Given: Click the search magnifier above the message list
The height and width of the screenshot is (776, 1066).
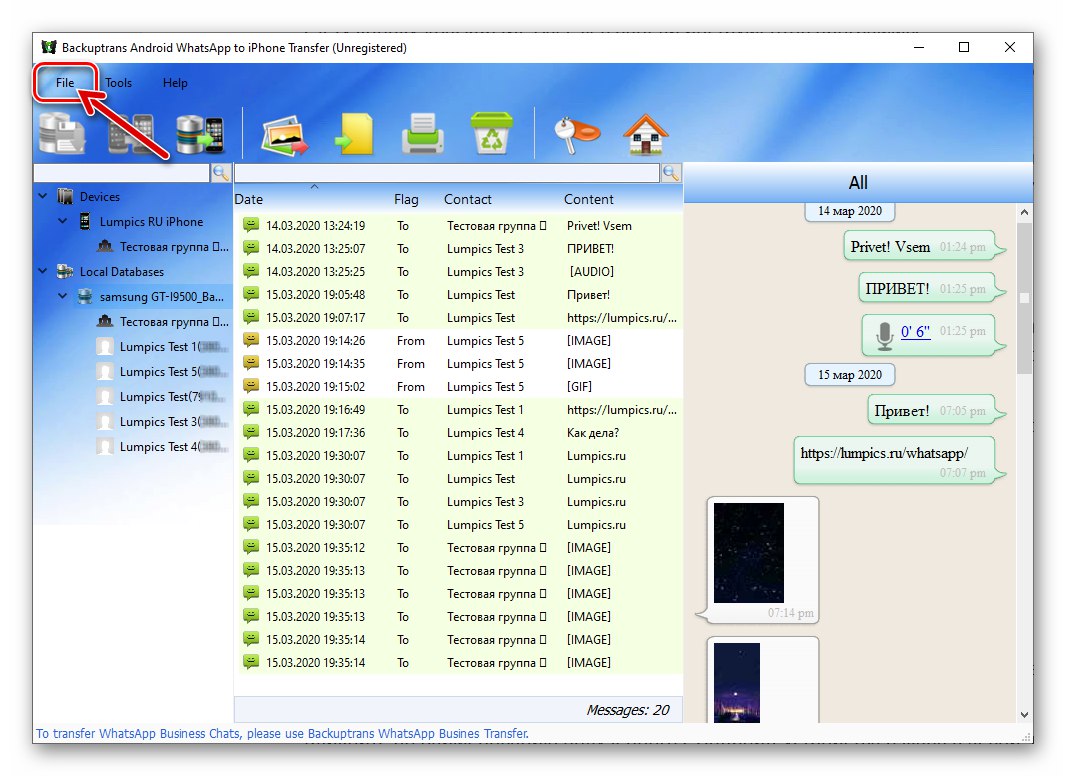Looking at the screenshot, I should tap(671, 173).
